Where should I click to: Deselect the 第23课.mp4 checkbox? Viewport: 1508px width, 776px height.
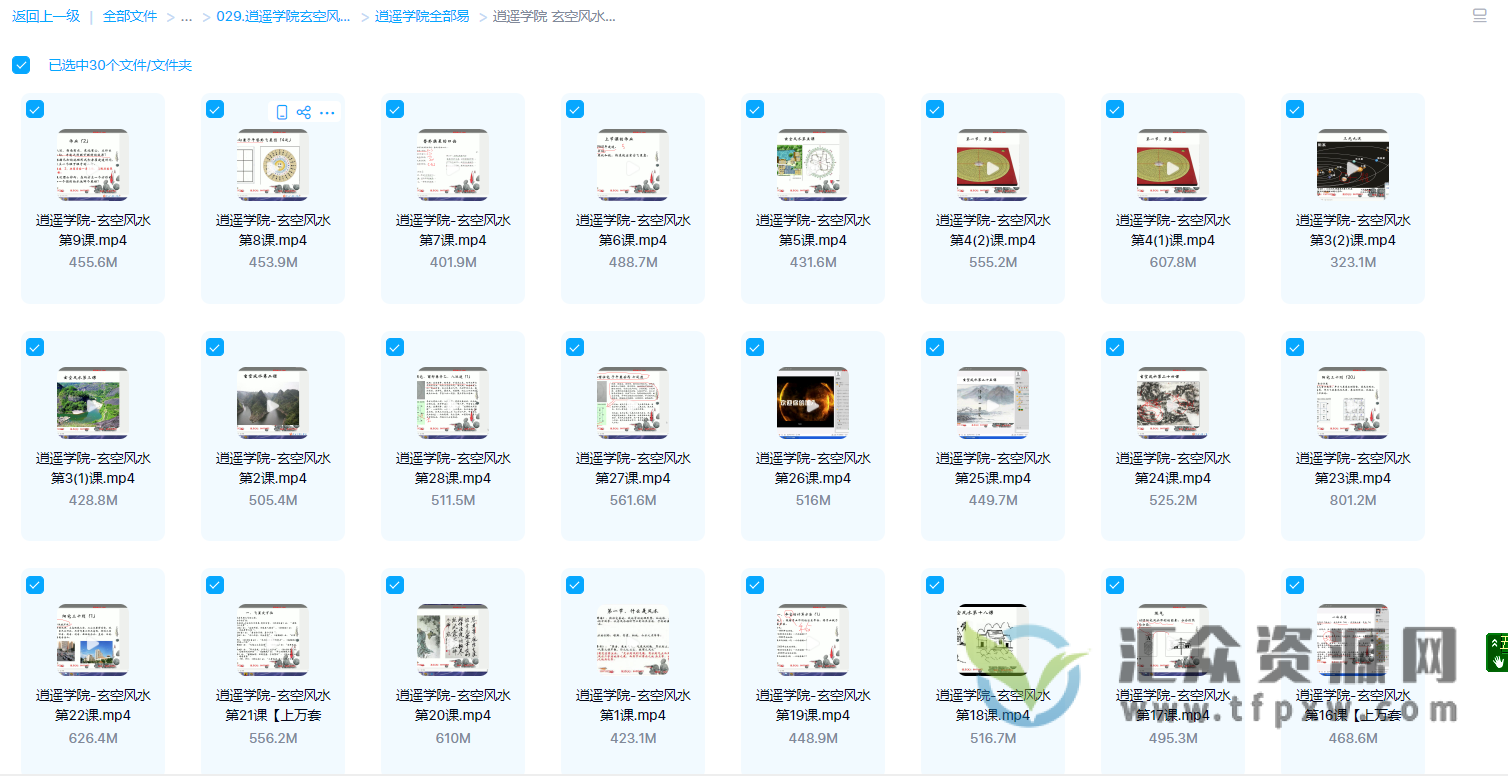(x=1295, y=347)
